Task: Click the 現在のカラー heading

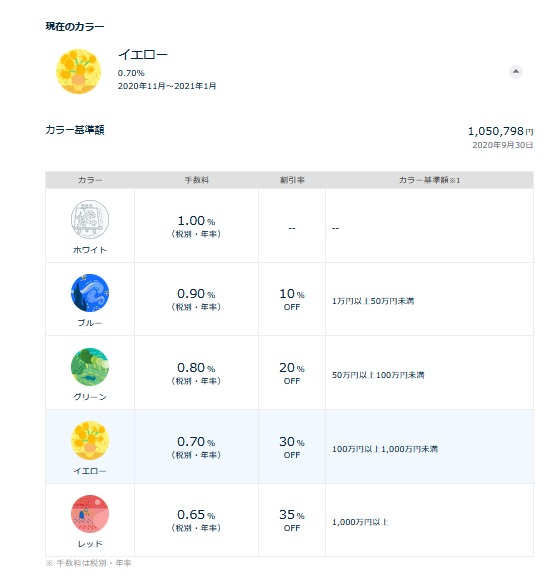Action: coord(75,26)
